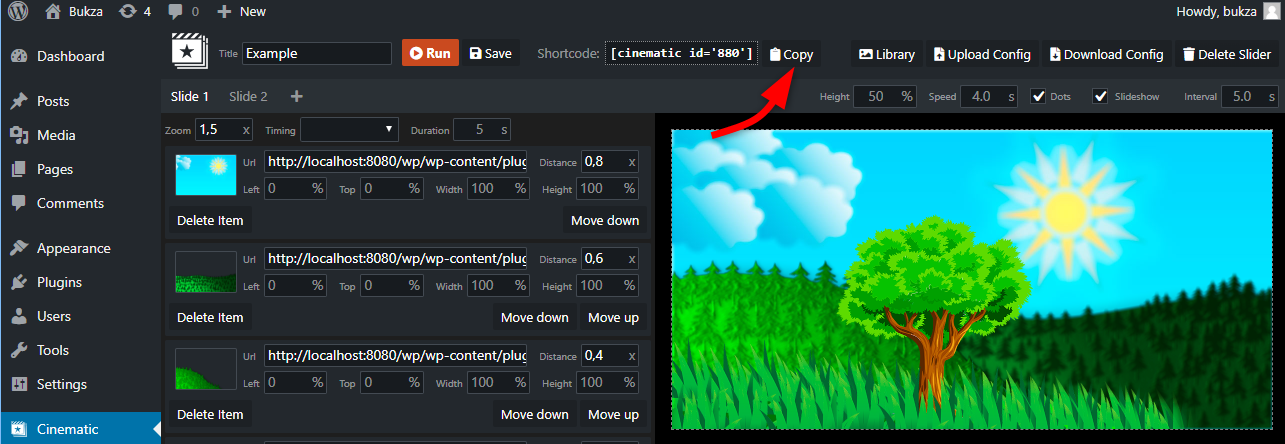1285x444 pixels.
Task: Add a new slide with plus icon
Action: [x=296, y=97]
